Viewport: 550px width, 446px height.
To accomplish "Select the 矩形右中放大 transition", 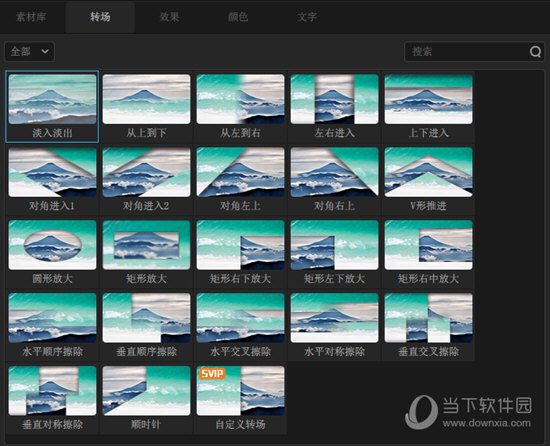I will tap(428, 245).
